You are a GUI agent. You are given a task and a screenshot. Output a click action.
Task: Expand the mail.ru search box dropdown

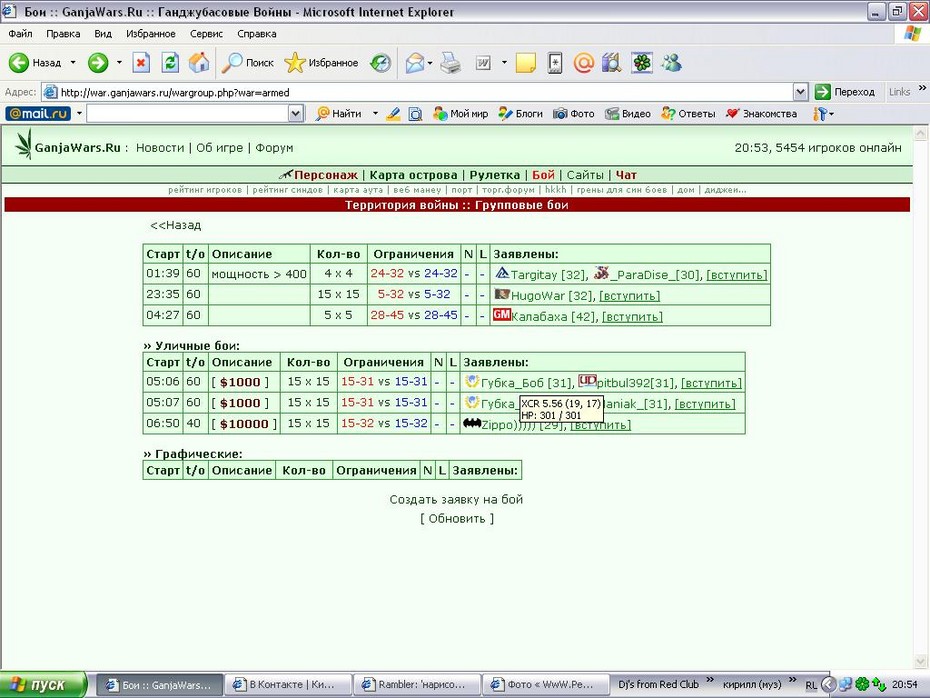(x=295, y=113)
